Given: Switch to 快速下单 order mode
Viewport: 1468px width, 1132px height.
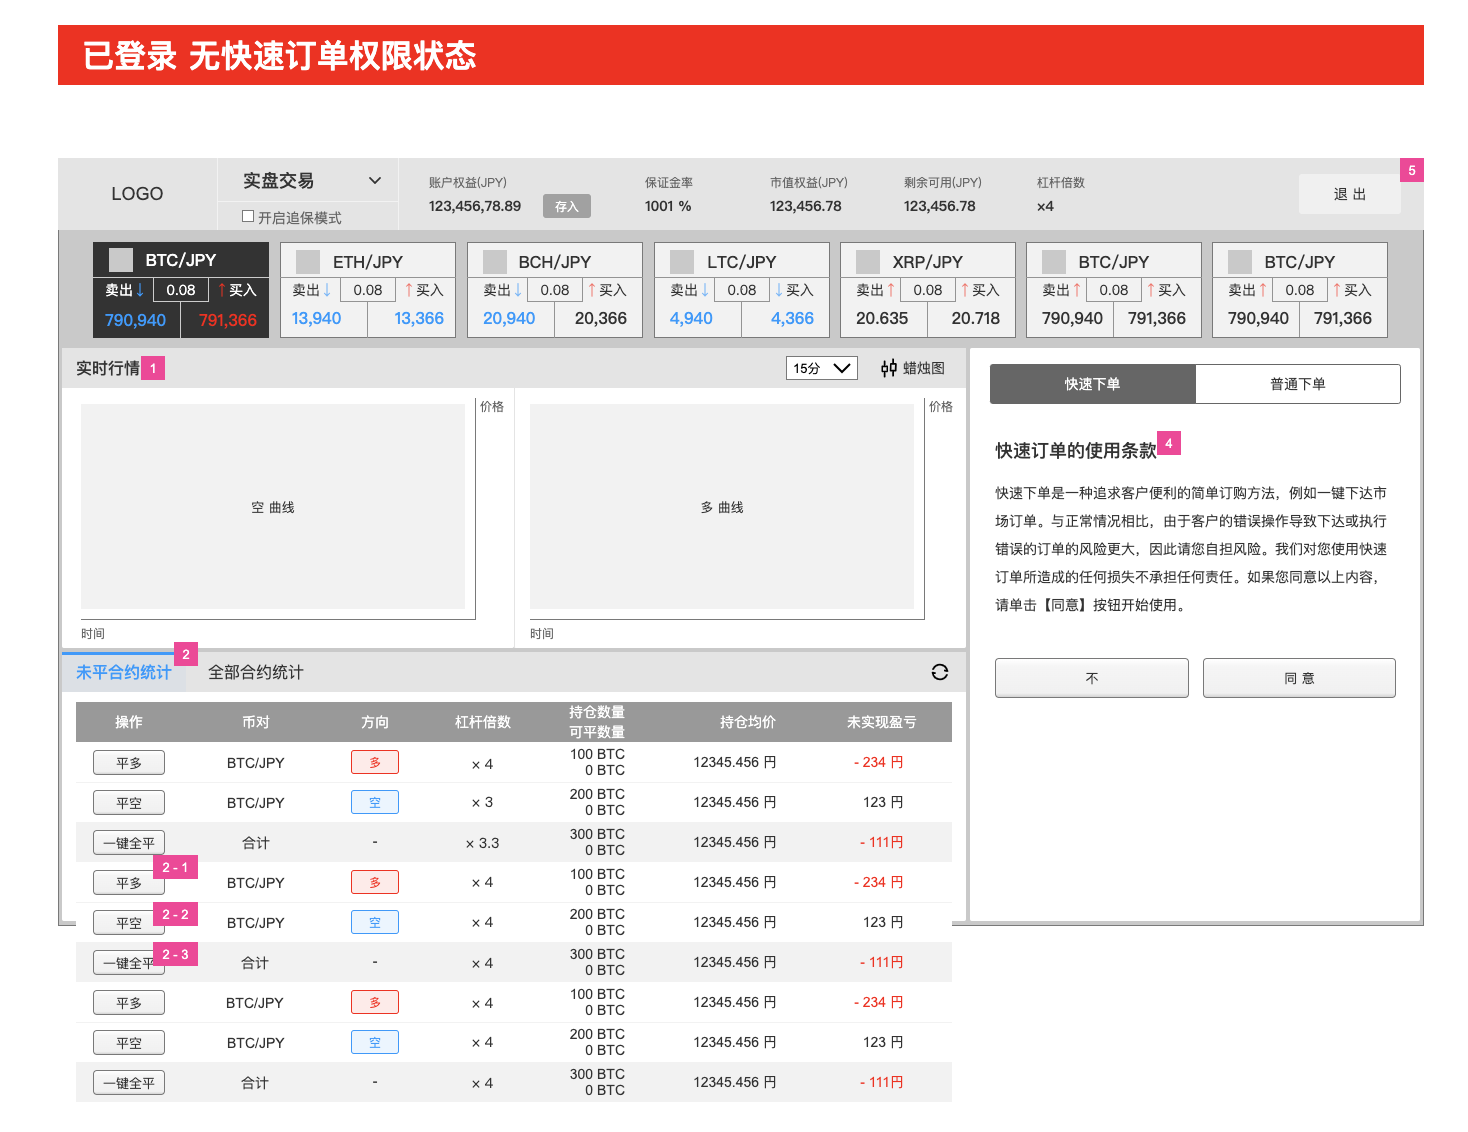Looking at the screenshot, I should [x=1092, y=384].
